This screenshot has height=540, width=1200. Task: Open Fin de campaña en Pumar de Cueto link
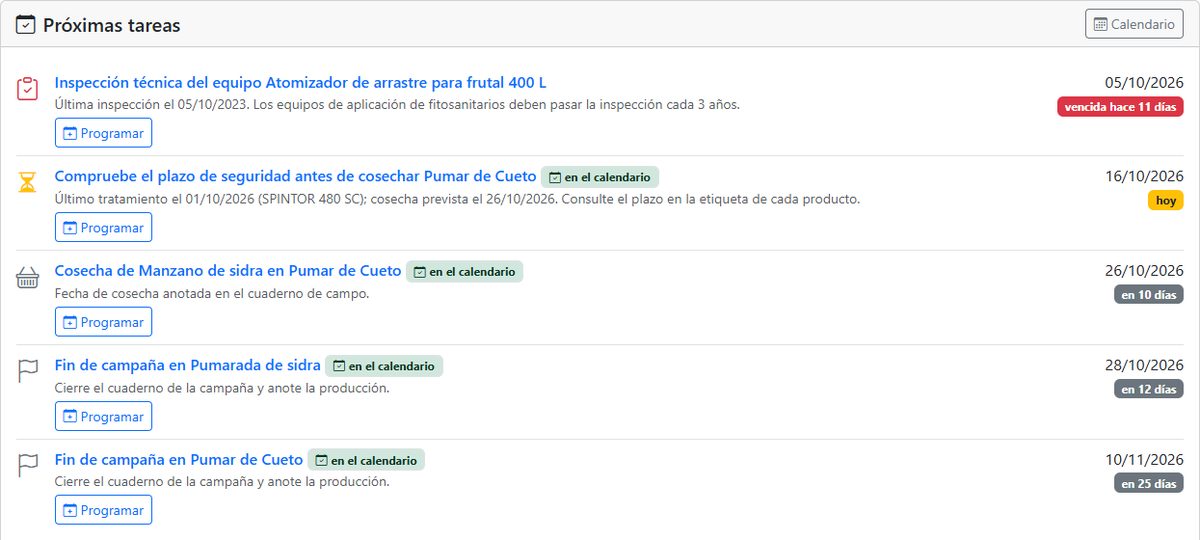pos(178,459)
